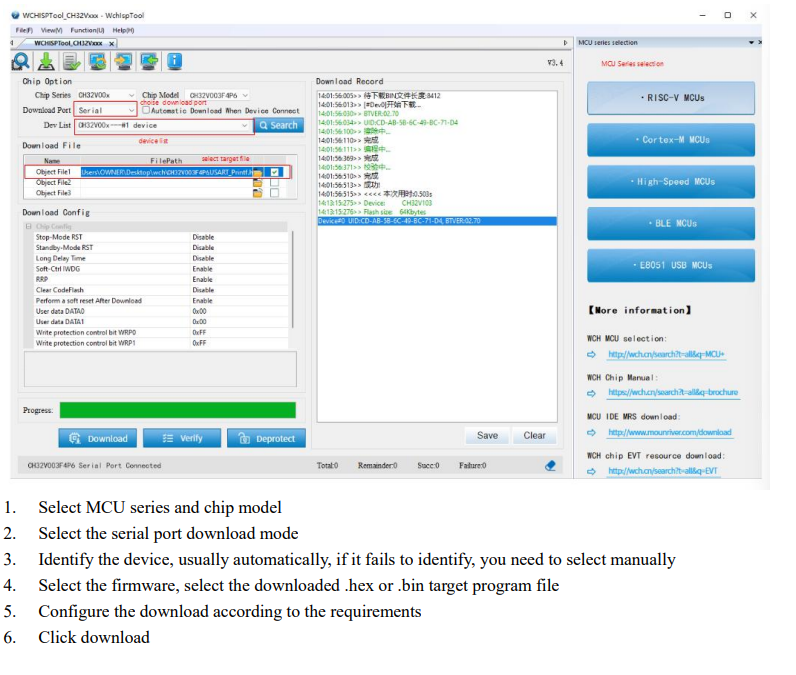
Task: Select RISC-V MCUs series button
Action: [671, 98]
